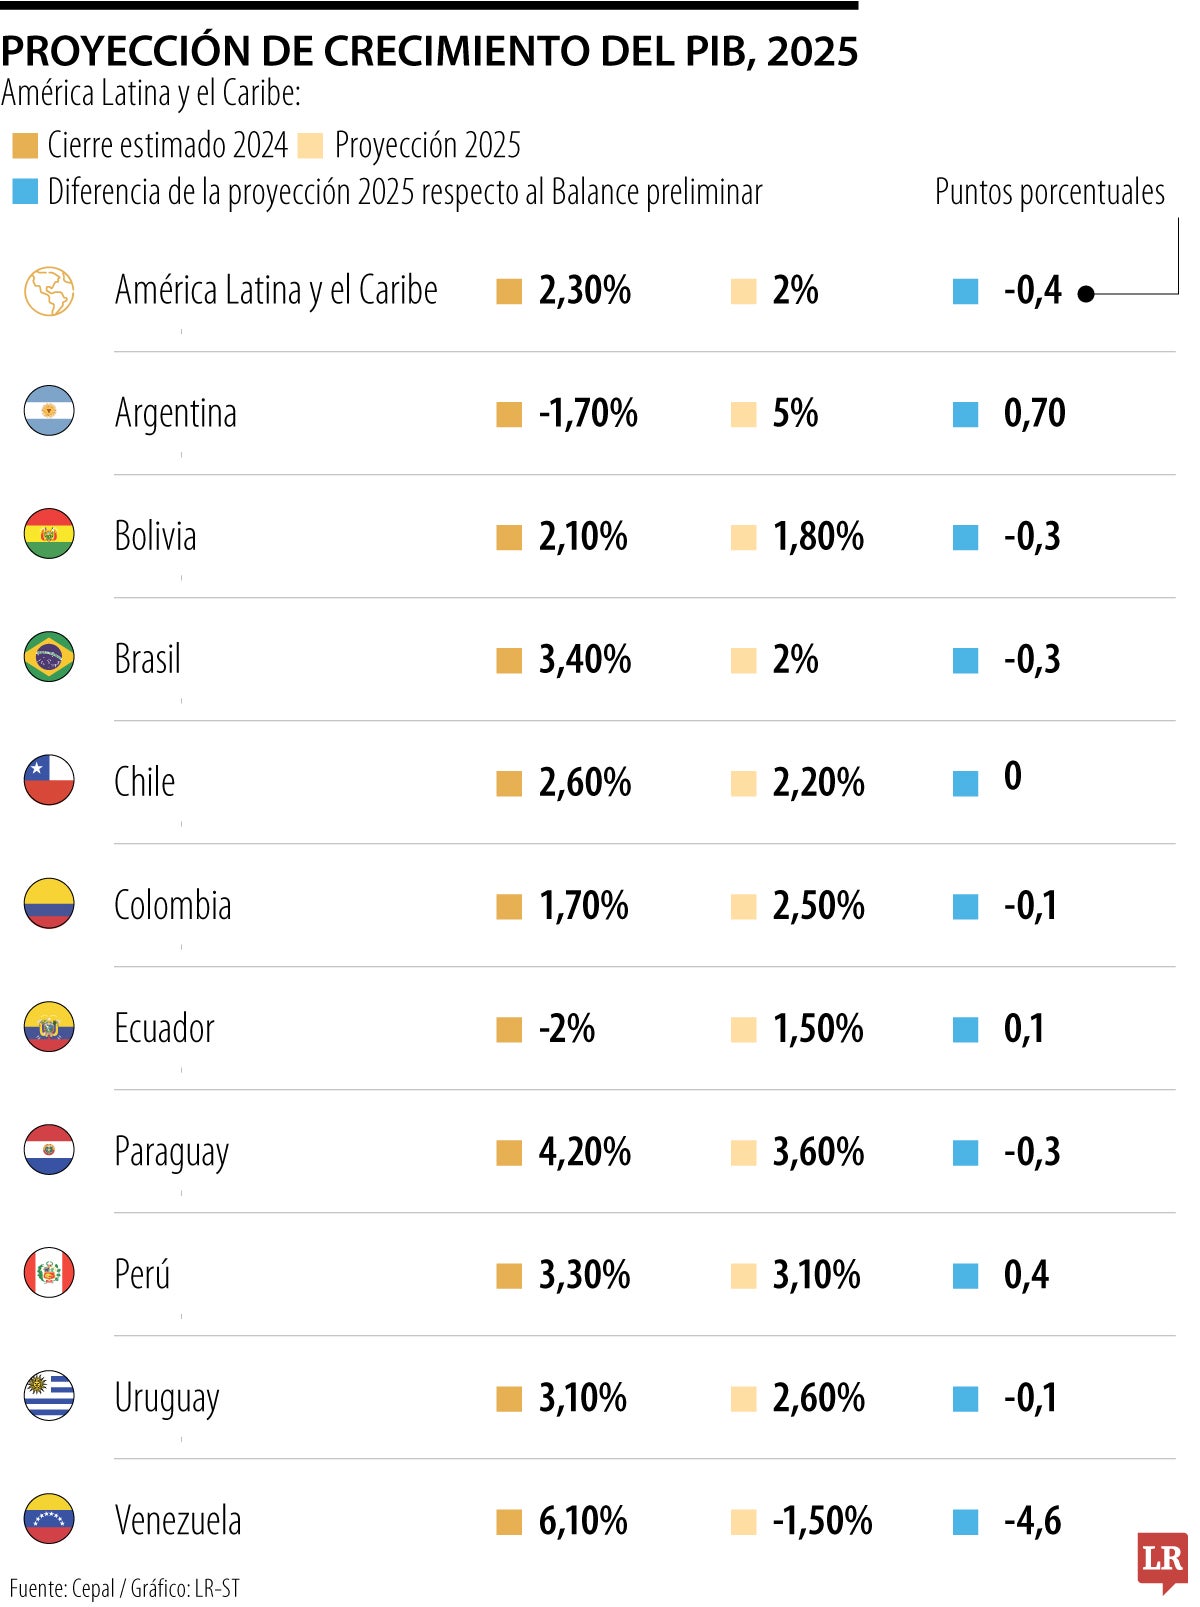1200x1607 pixels.
Task: Click the Latin America globe icon
Action: [49, 291]
